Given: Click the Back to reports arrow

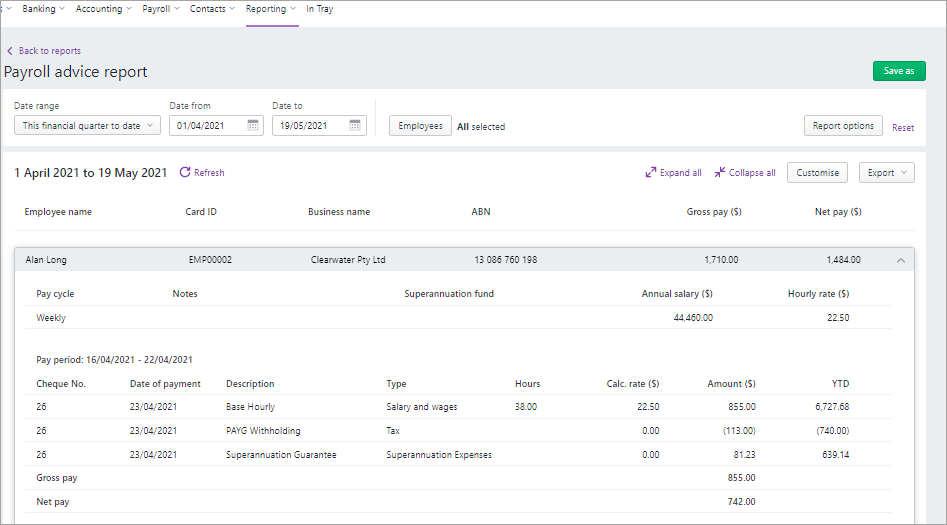Looking at the screenshot, I should click(x=10, y=51).
